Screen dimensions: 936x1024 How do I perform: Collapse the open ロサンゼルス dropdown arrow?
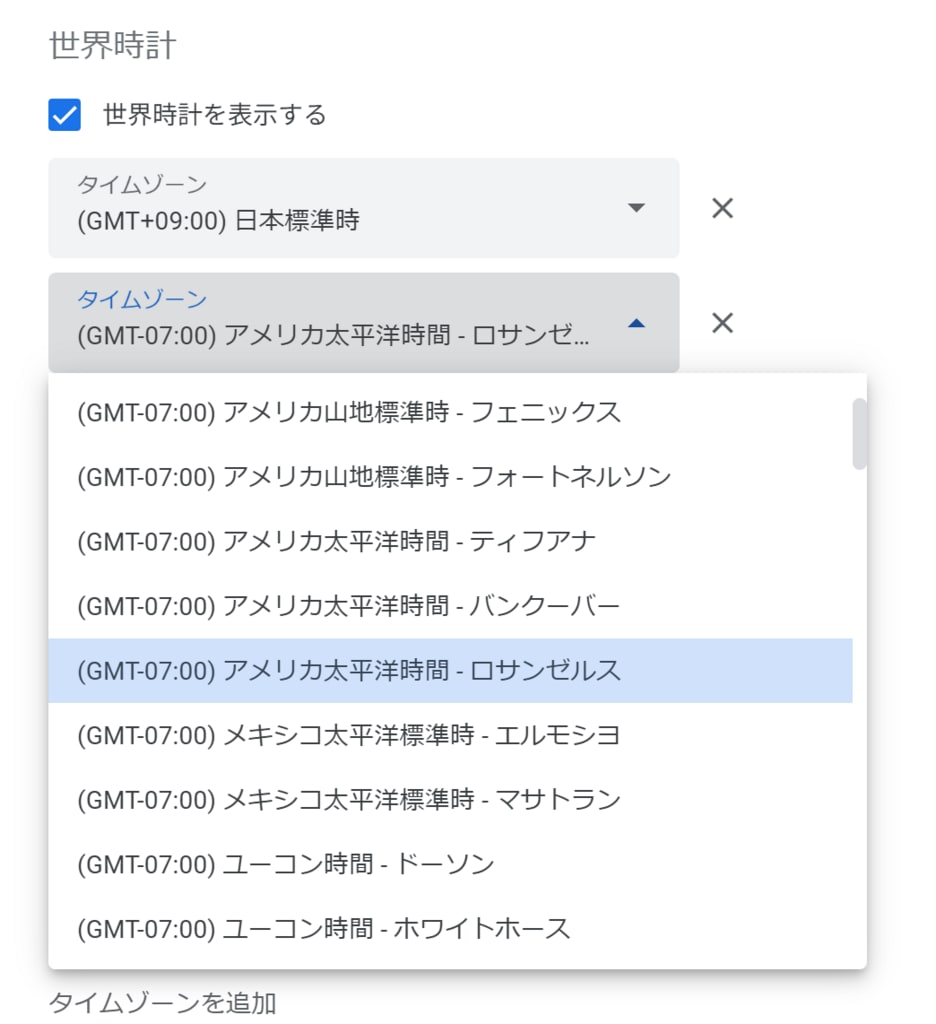[x=636, y=323]
